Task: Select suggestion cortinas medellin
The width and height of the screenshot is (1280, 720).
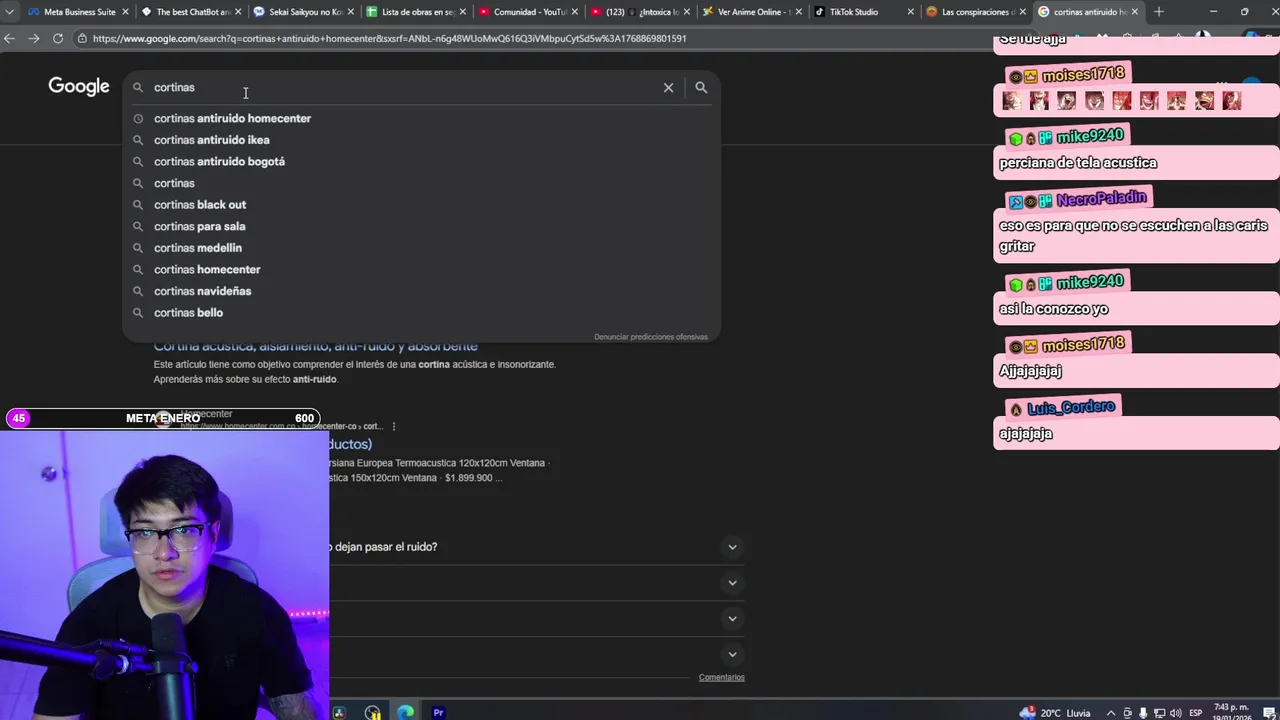Action: (421, 248)
